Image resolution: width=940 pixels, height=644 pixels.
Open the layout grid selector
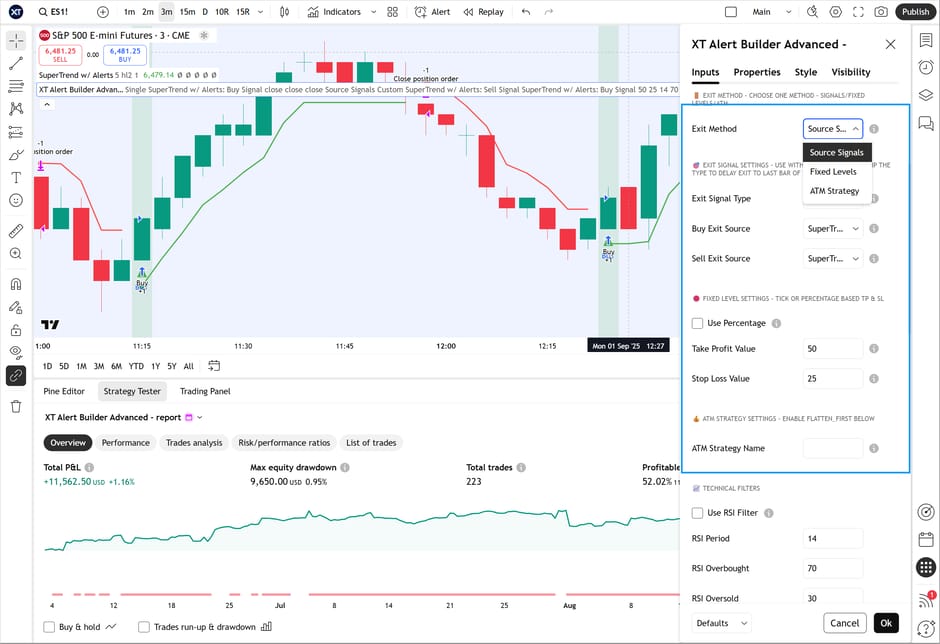(393, 12)
